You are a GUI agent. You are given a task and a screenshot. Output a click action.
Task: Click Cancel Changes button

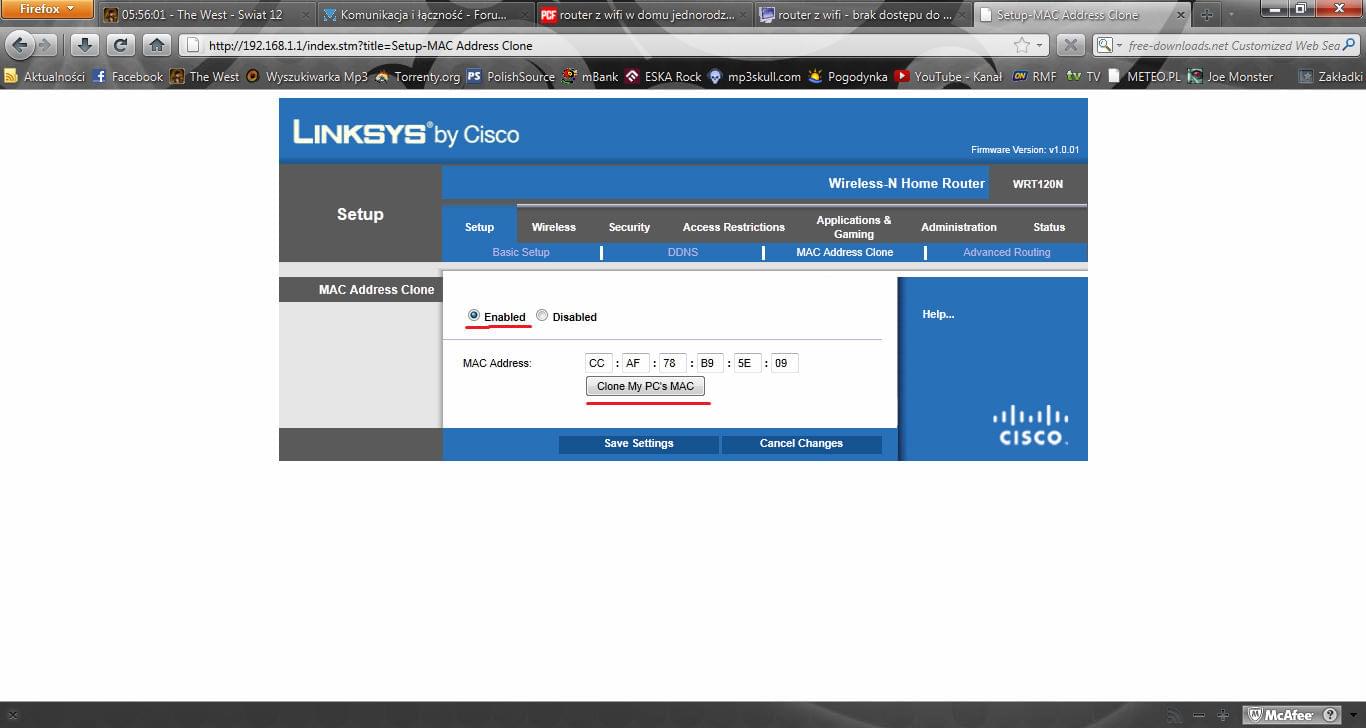coord(801,443)
